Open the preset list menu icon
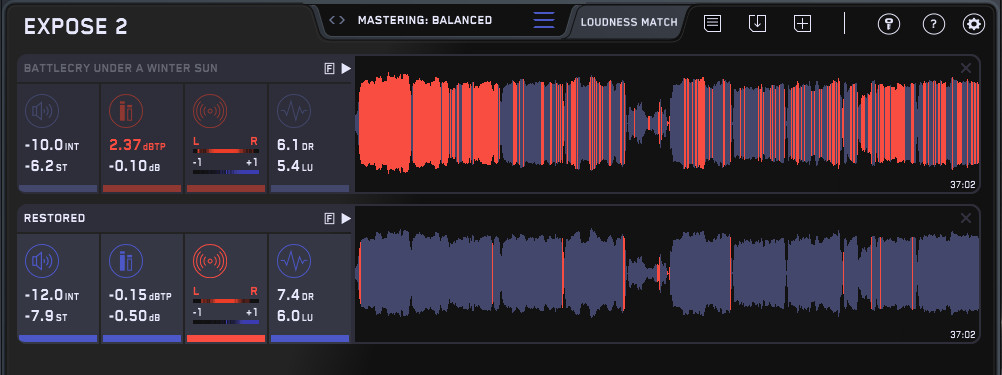Image resolution: width=1002 pixels, height=375 pixels. point(544,20)
